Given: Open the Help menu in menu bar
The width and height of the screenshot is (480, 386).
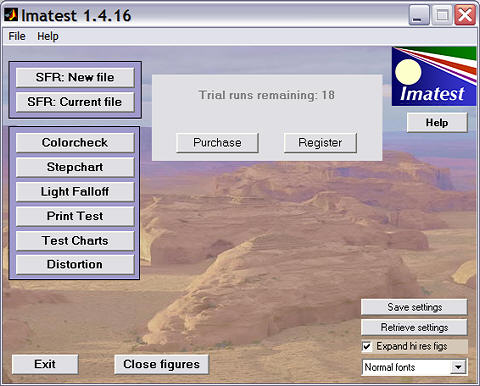Looking at the screenshot, I should point(48,36).
